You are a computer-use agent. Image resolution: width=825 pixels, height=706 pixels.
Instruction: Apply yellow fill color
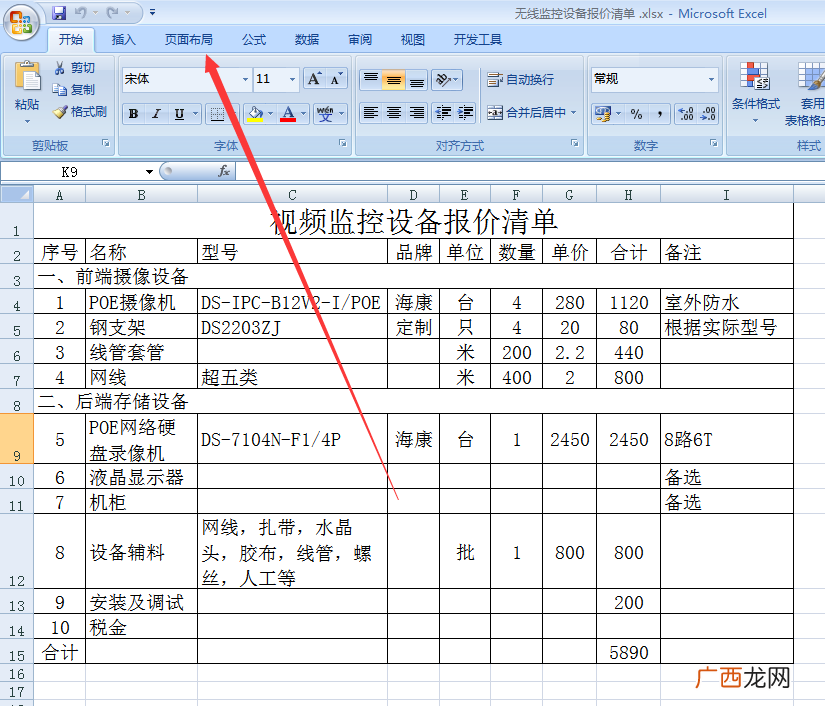coord(255,114)
